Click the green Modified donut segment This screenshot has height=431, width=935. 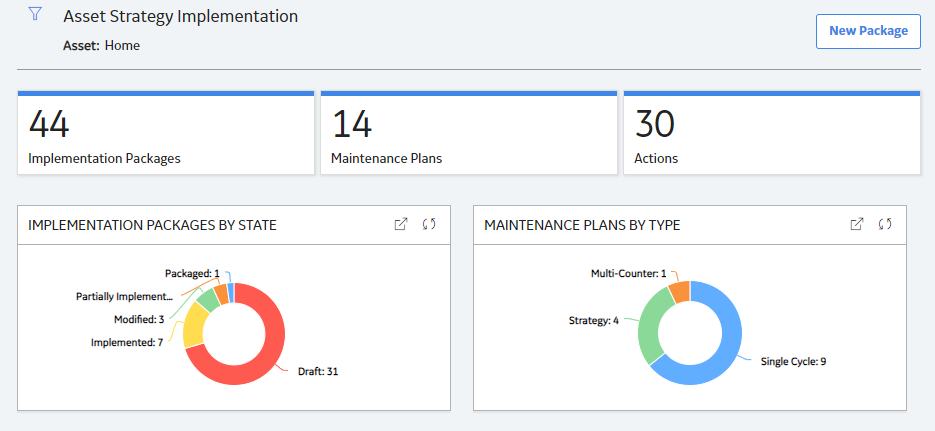(208, 300)
